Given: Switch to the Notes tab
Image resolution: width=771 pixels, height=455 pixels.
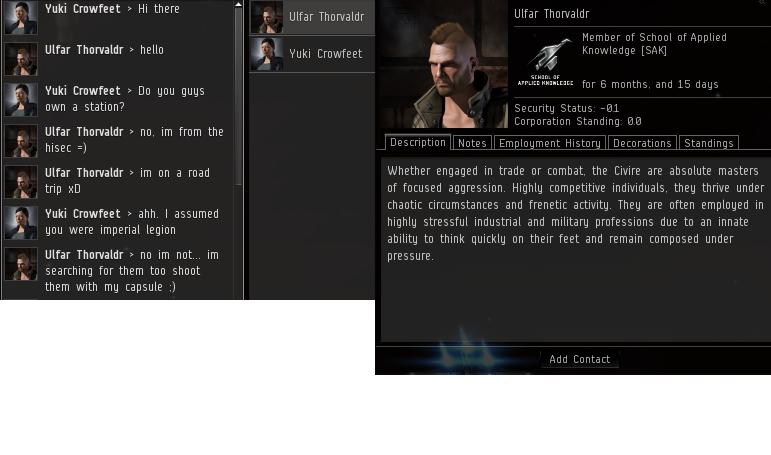Looking at the screenshot, I should coord(472,143).
